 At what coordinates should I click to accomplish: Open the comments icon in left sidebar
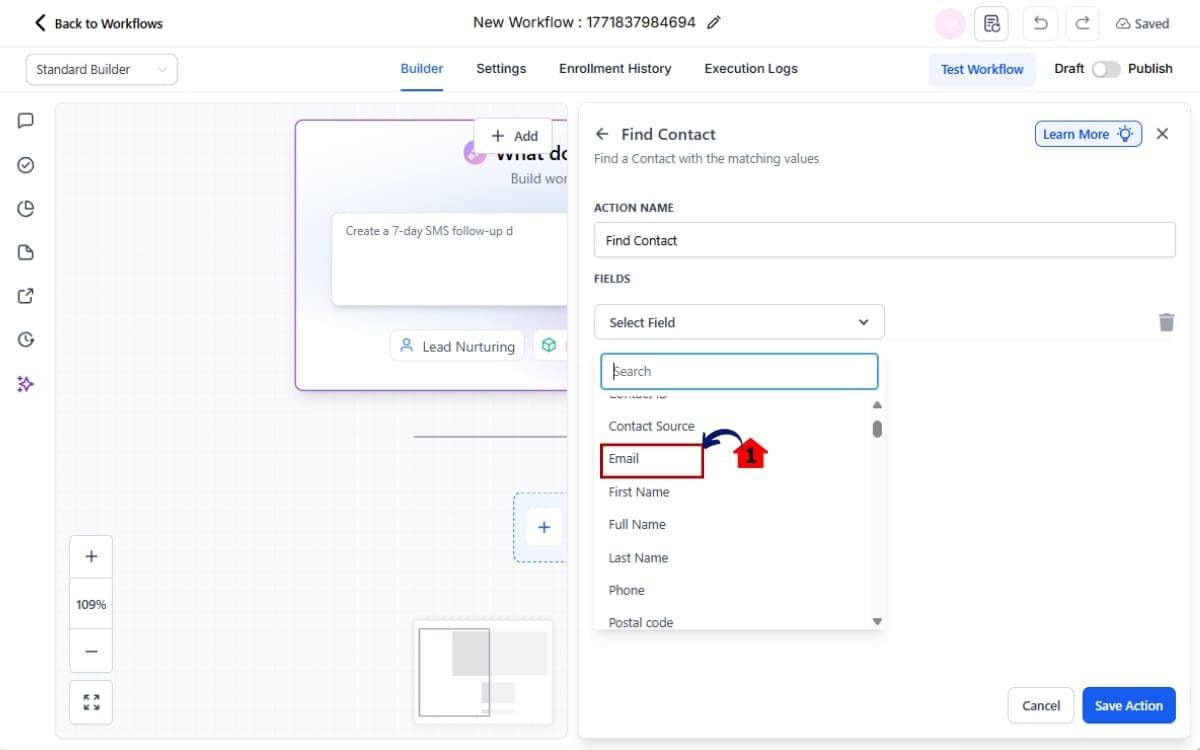[26, 121]
